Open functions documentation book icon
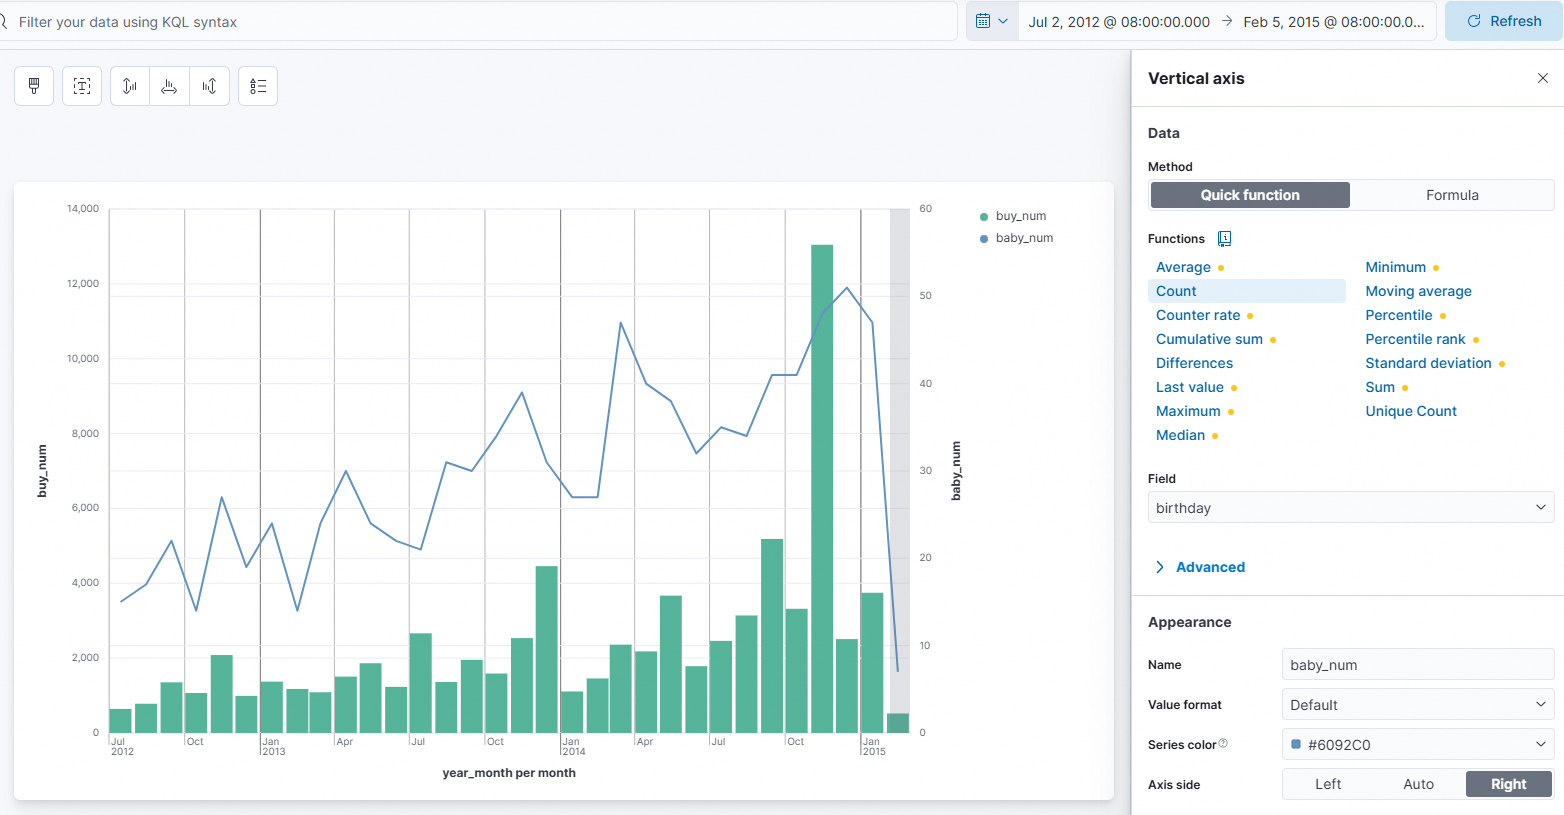Image resolution: width=1564 pixels, height=815 pixels. click(1224, 239)
